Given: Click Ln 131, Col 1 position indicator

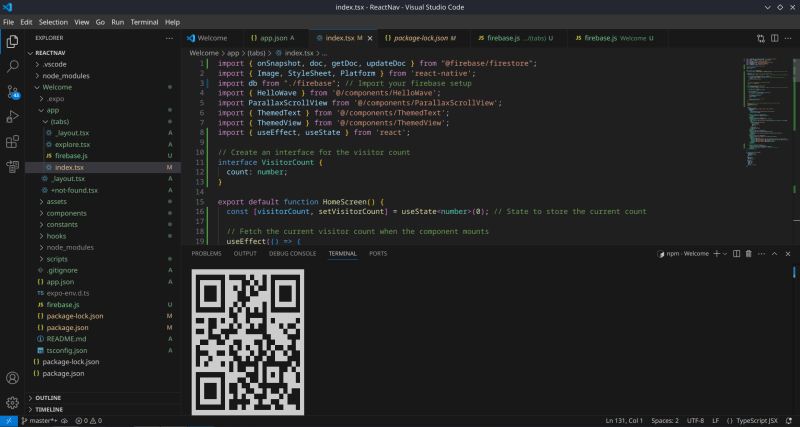Looking at the screenshot, I should (x=624, y=421).
